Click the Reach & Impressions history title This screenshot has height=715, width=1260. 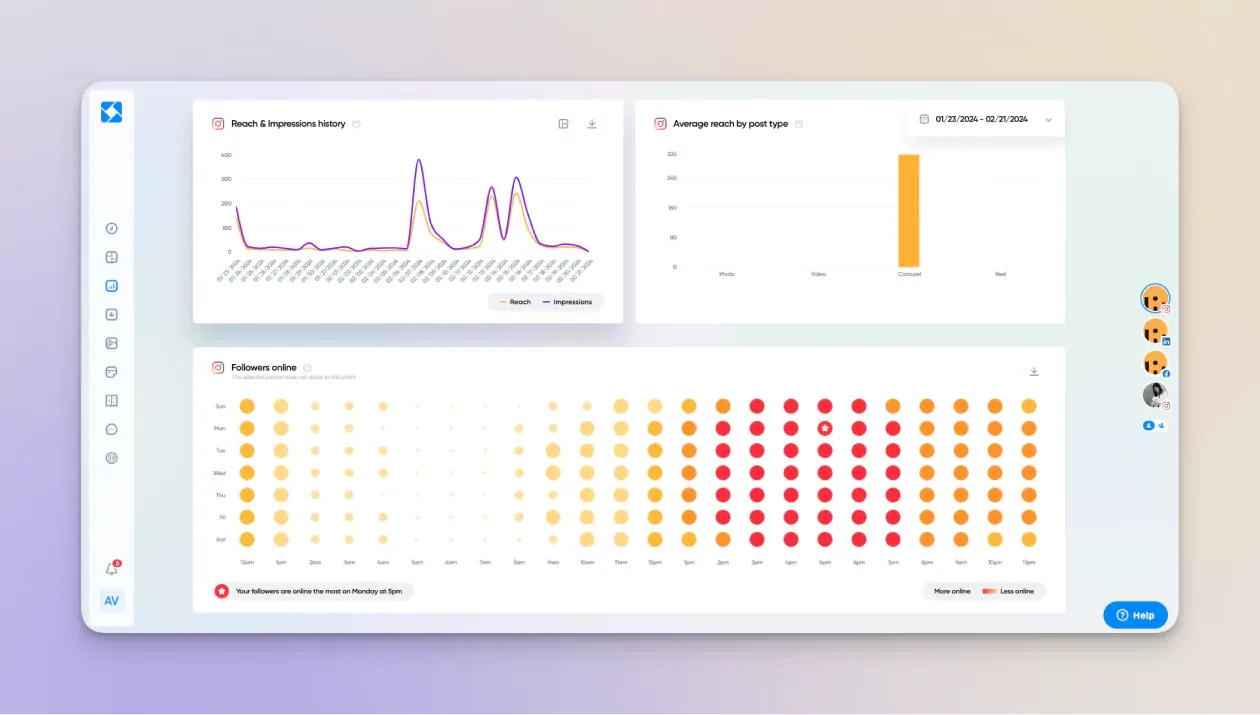[x=288, y=124]
